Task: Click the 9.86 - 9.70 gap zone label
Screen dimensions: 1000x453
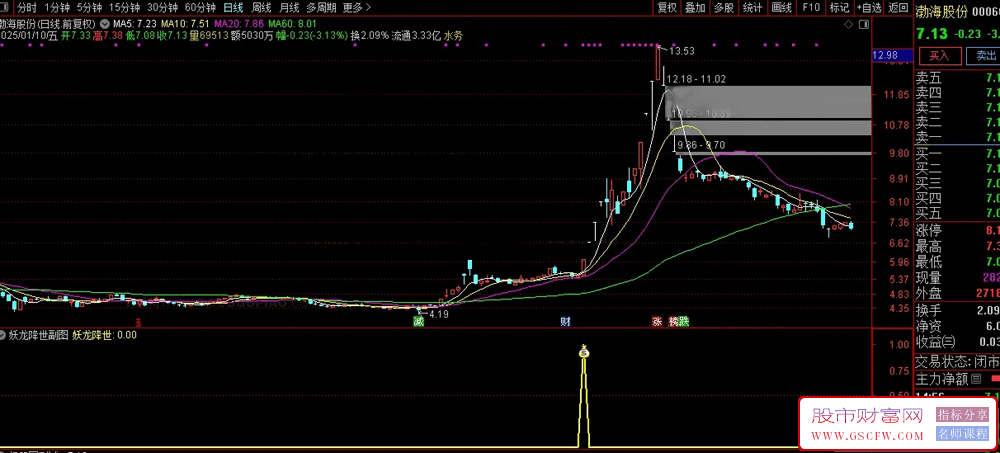Action: click(701, 145)
